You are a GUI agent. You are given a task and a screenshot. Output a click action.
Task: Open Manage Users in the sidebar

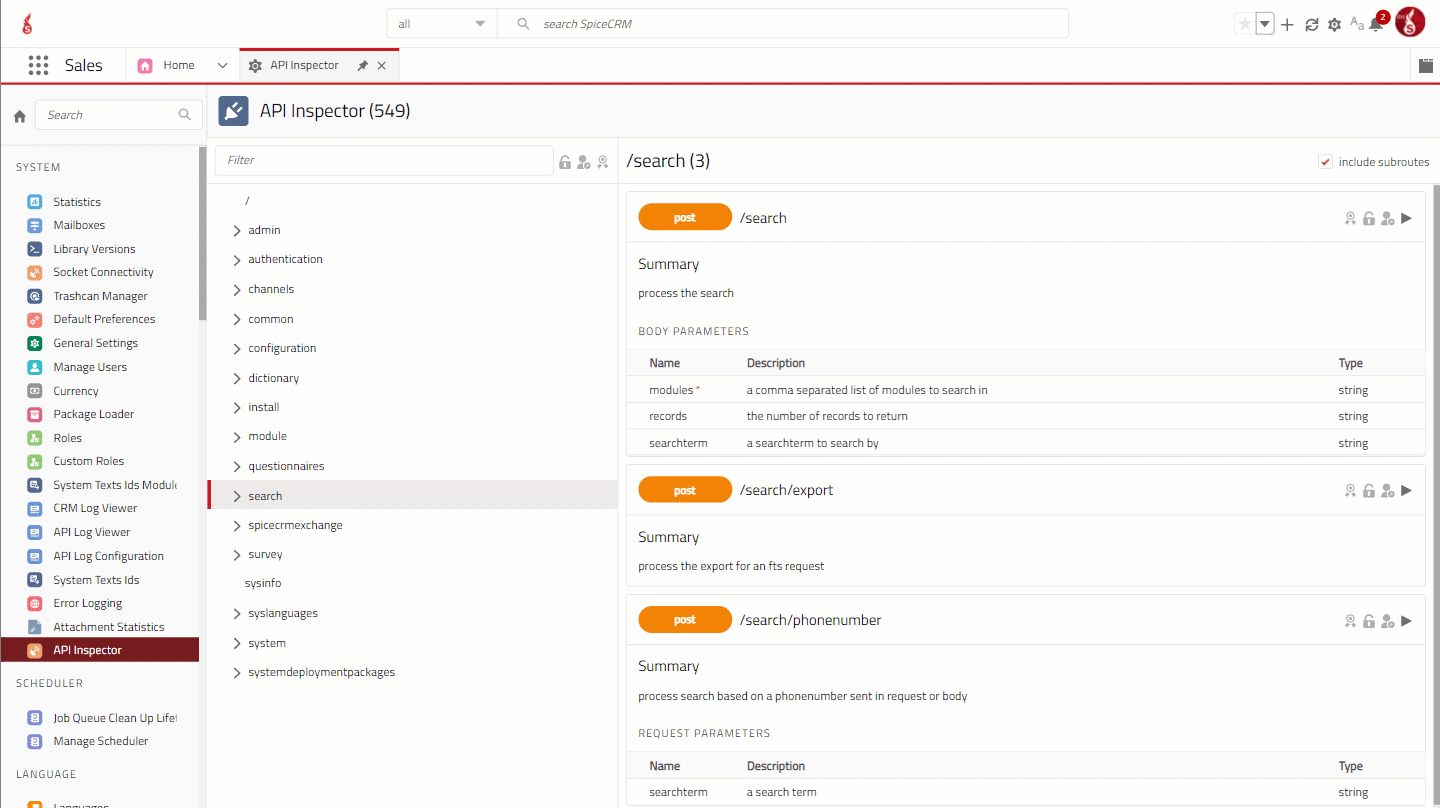(x=90, y=367)
